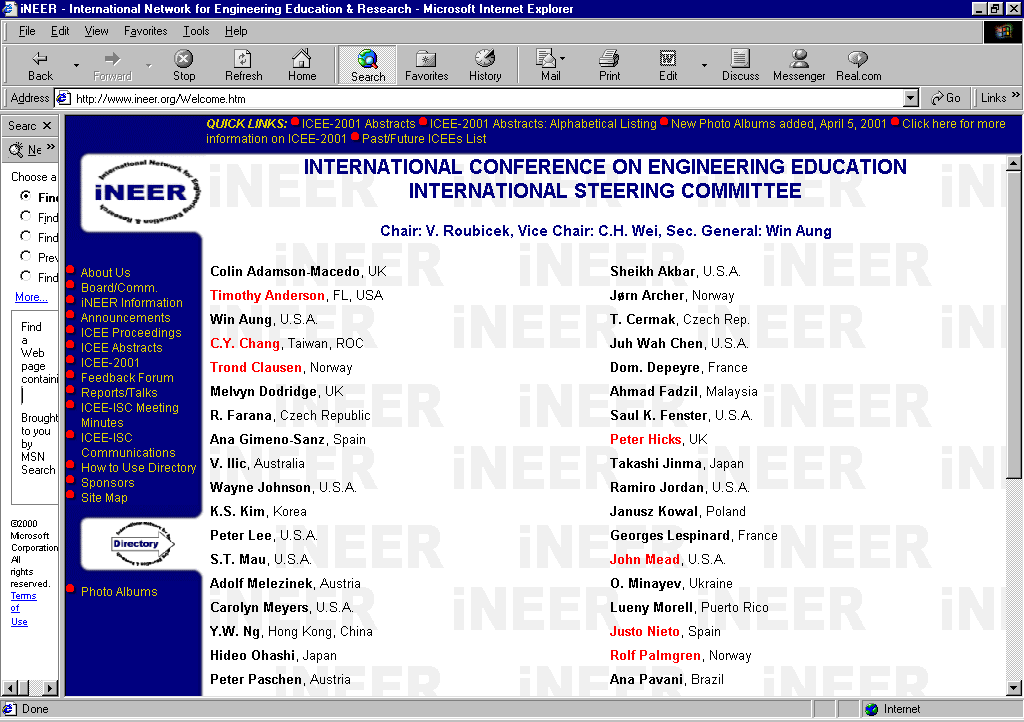The image size is (1024, 722).
Task: Click the 'More...' link in Search pane
Action: 31,297
